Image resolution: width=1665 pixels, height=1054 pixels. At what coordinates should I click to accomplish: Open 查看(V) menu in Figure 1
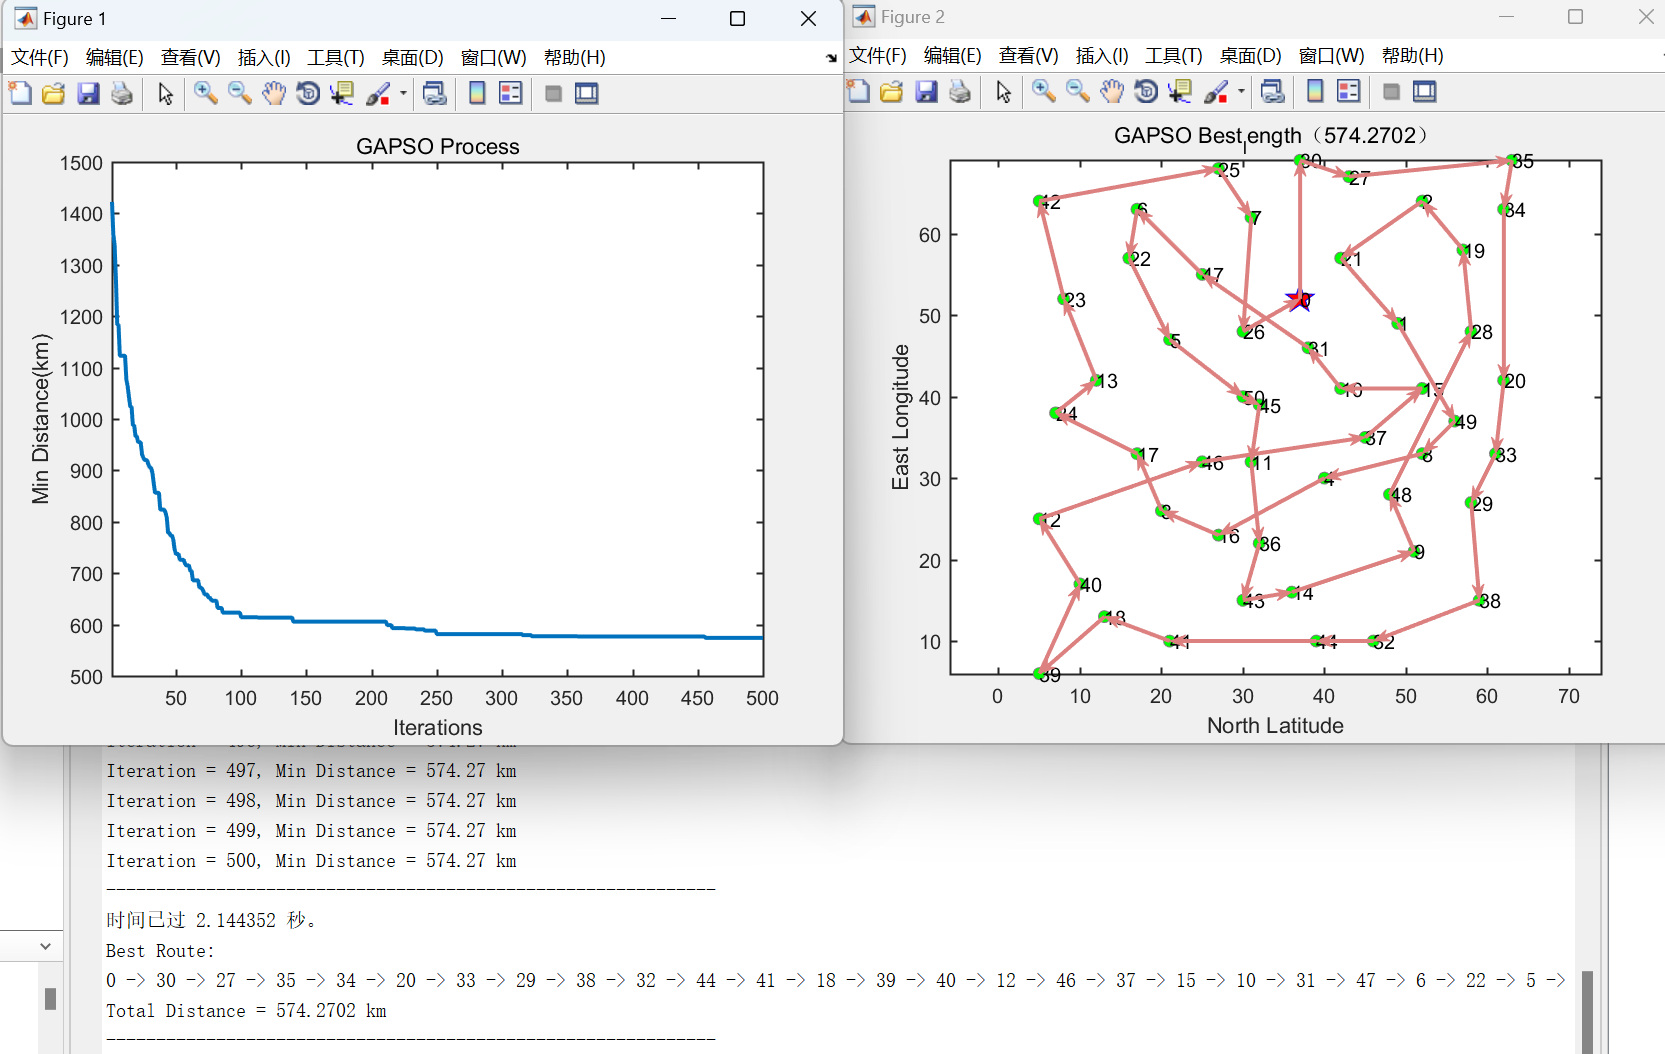[x=191, y=58]
